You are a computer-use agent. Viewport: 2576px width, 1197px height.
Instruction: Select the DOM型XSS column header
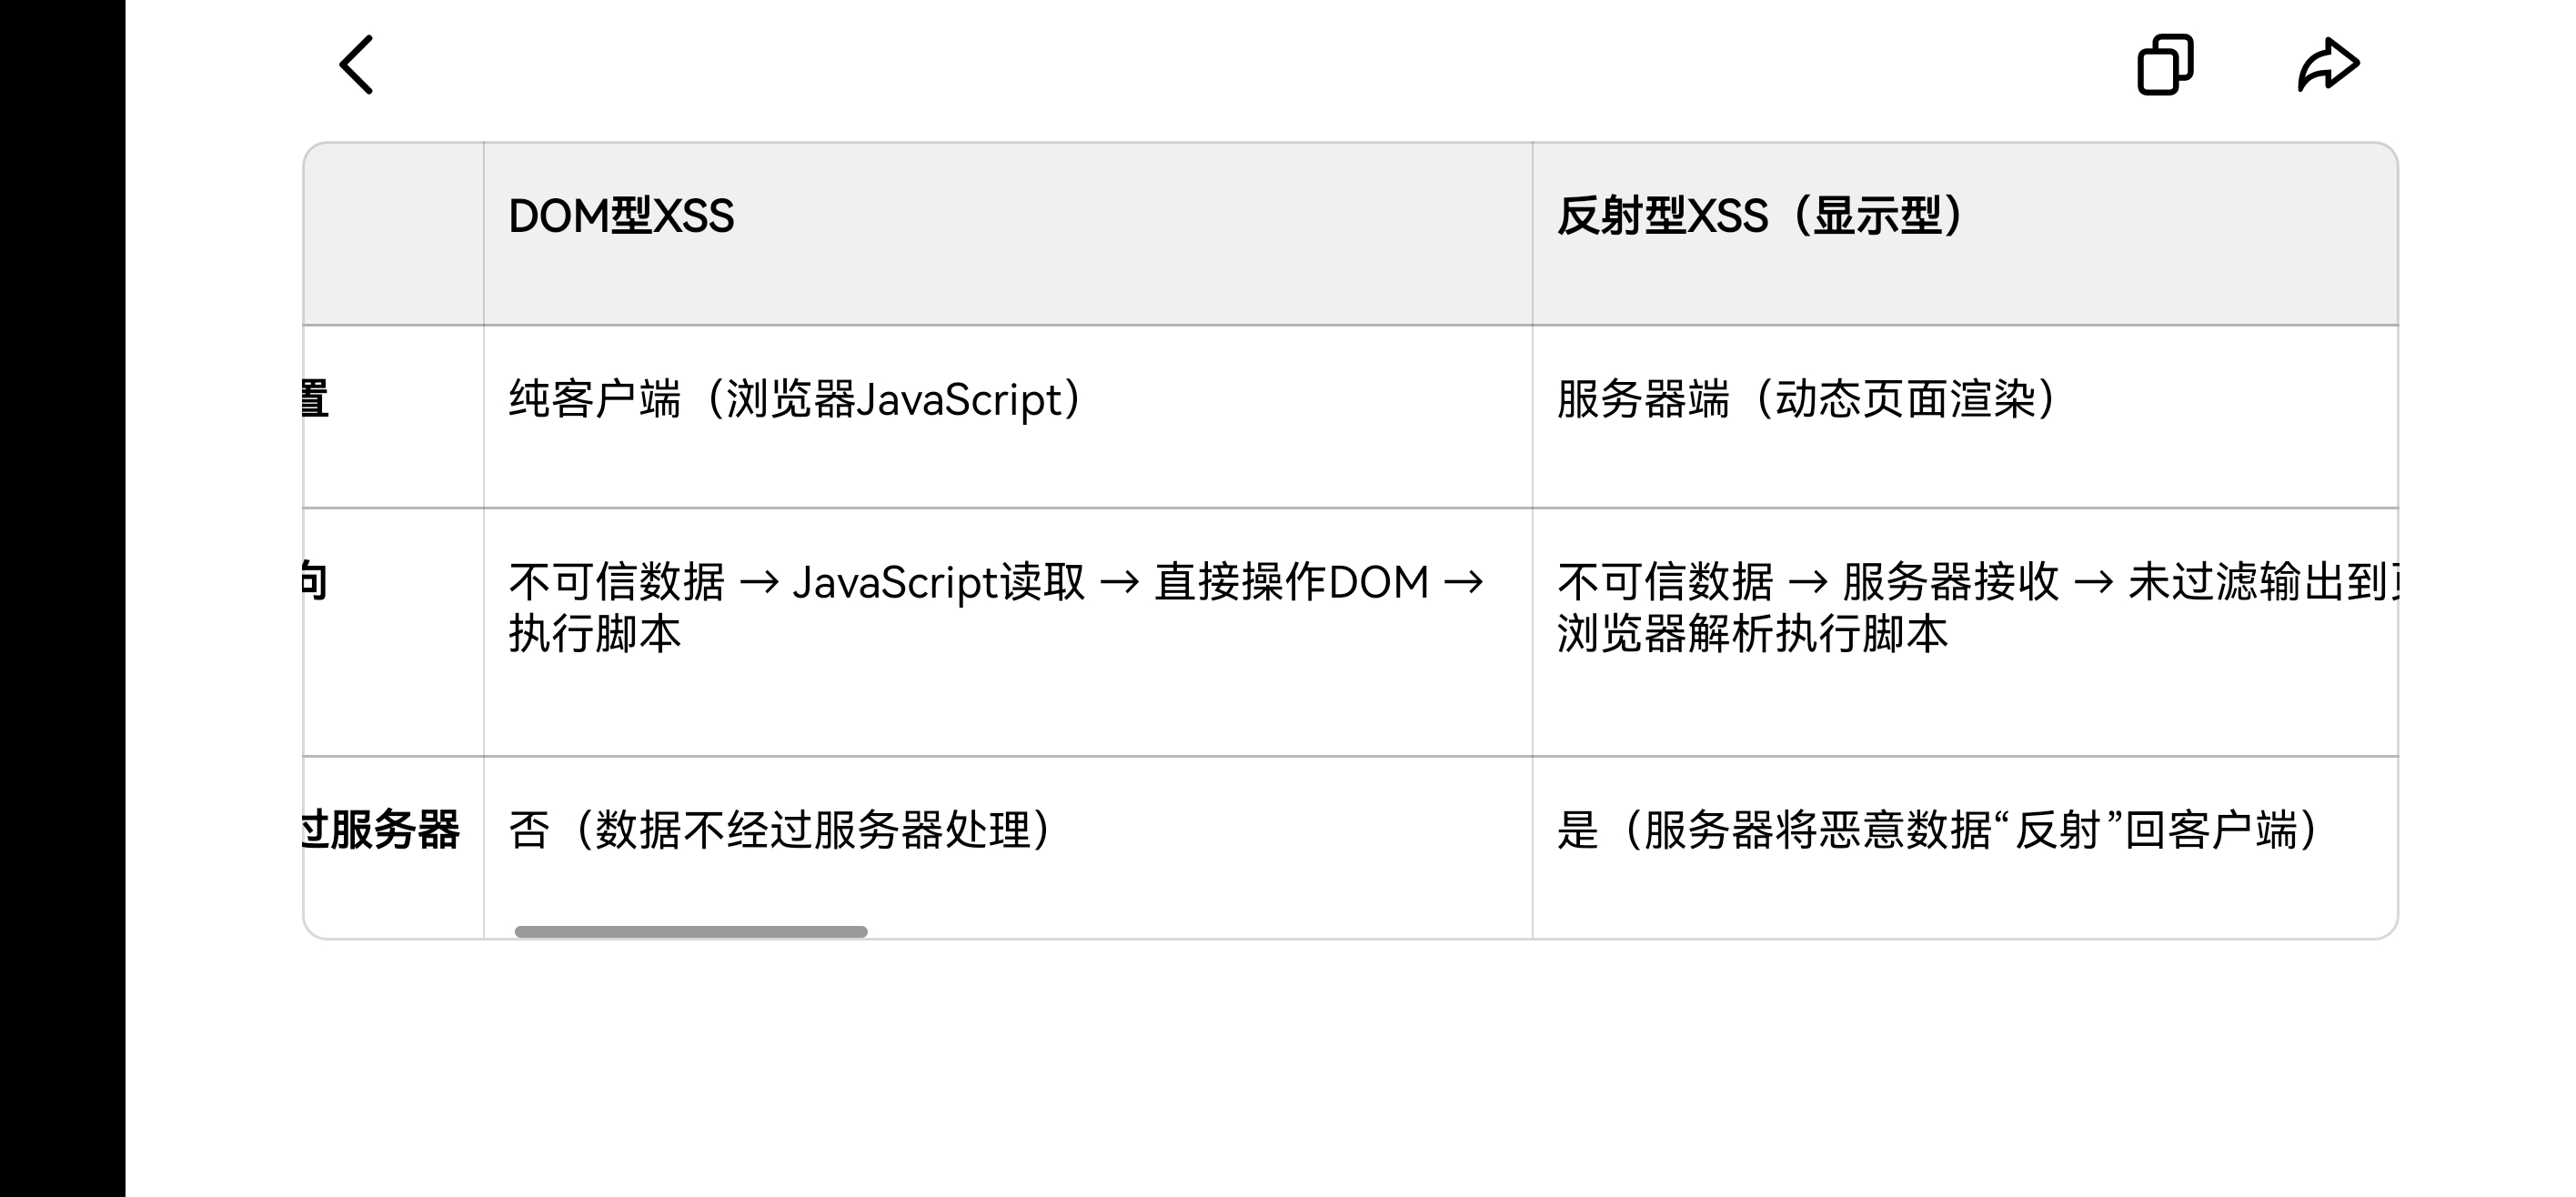click(621, 217)
